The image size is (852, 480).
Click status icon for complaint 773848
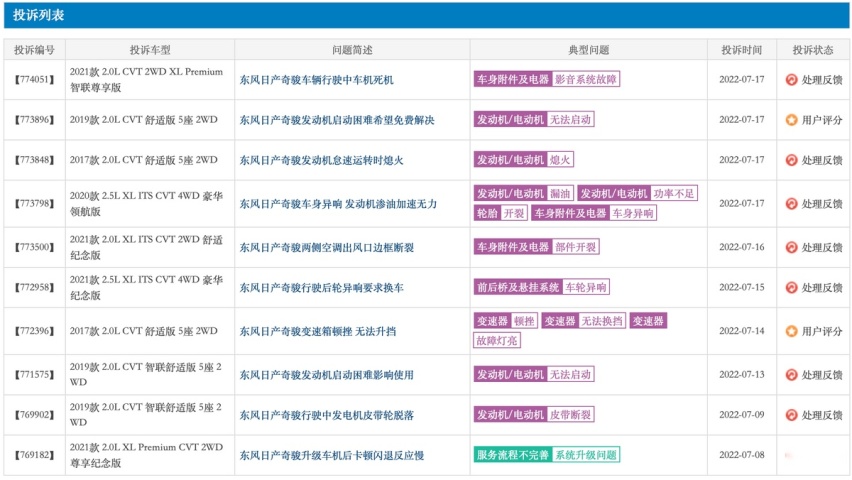pos(791,160)
